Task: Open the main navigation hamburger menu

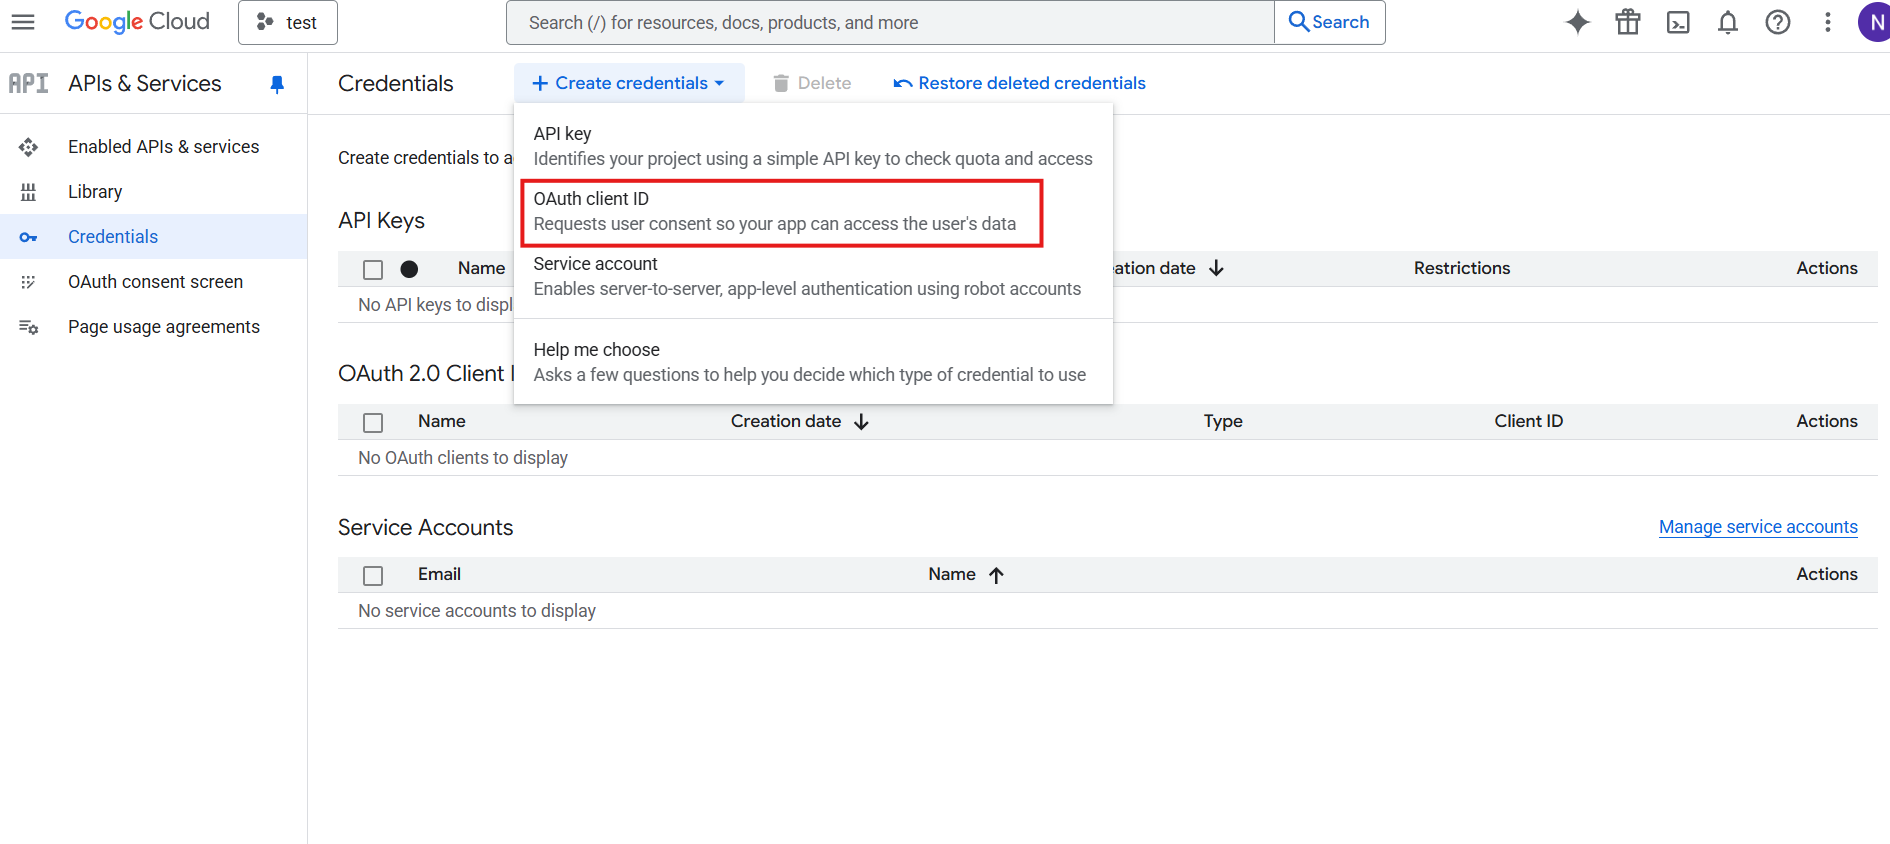Action: coord(23,22)
